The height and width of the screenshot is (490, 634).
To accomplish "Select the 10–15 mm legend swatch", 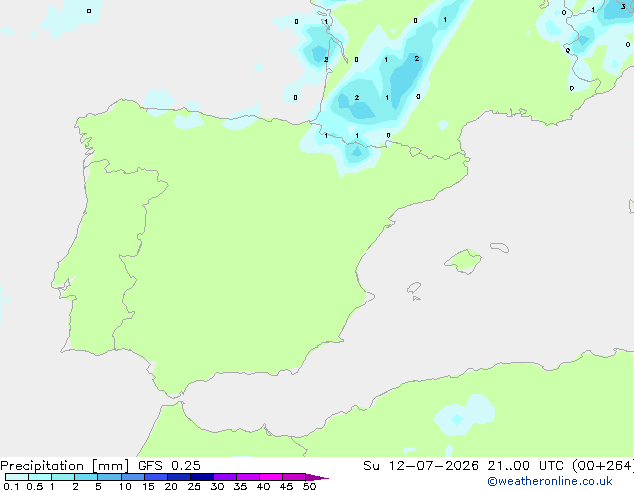I will point(132,477).
